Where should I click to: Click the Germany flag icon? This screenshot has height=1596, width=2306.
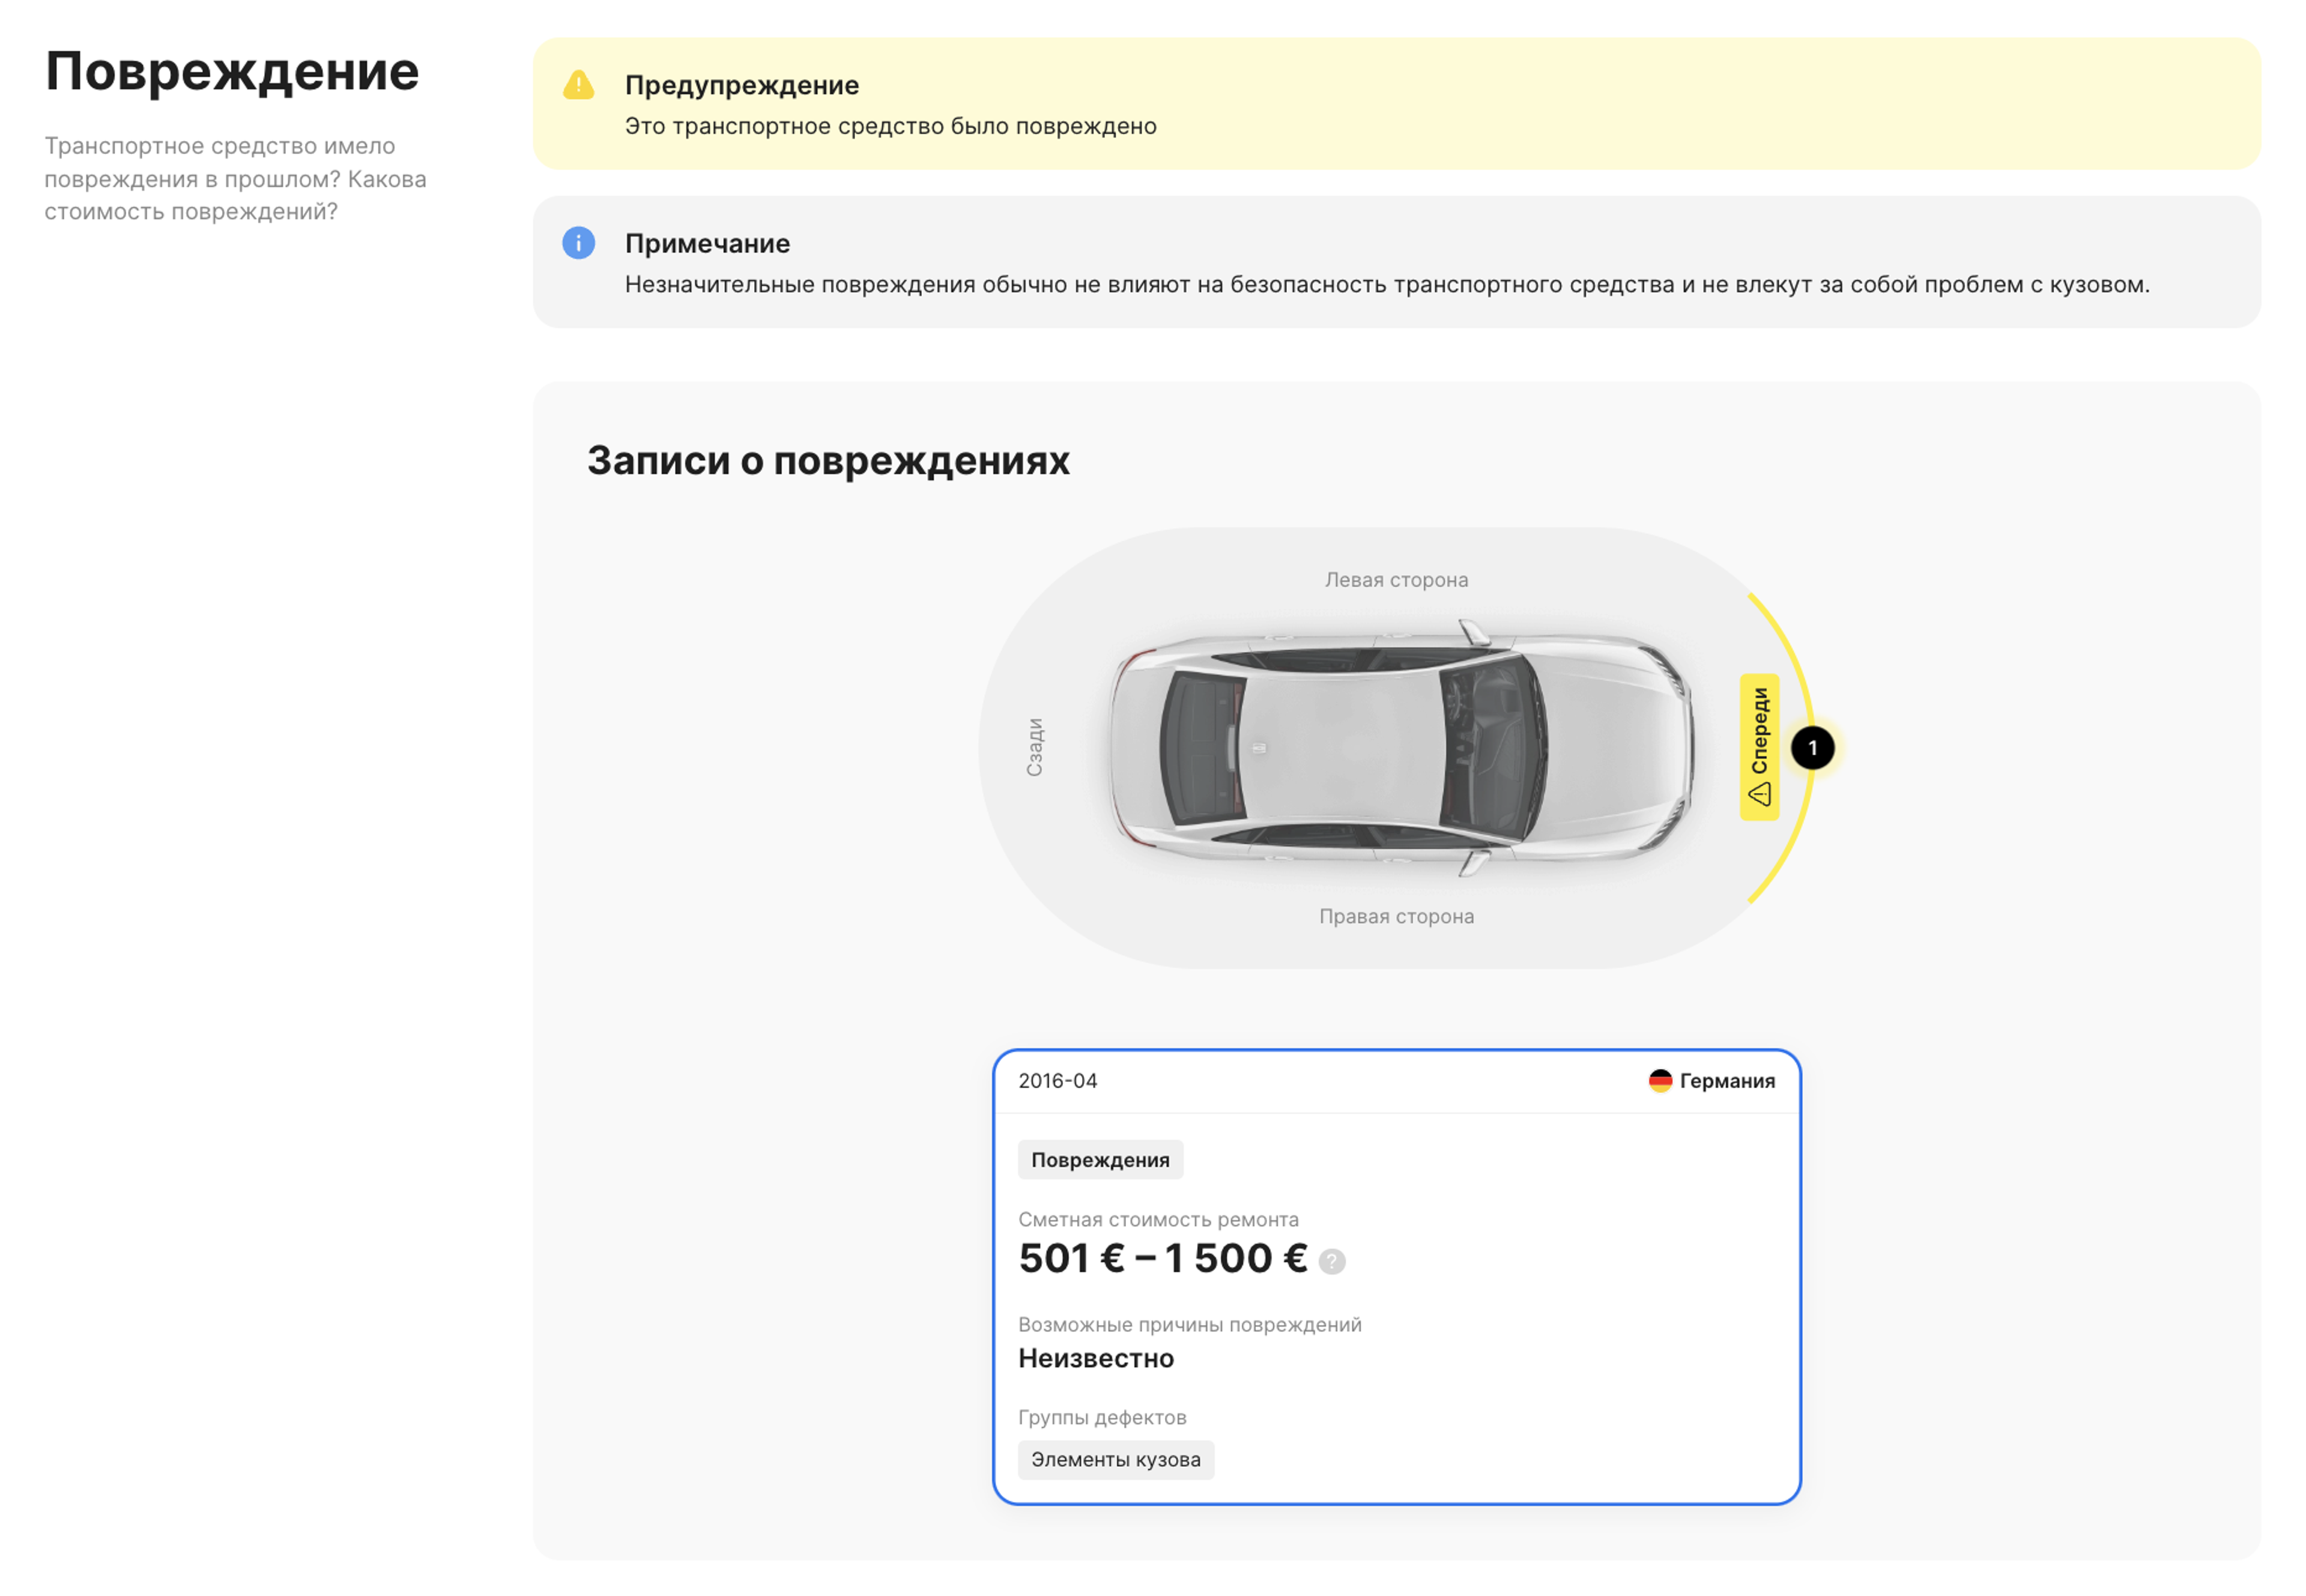pos(1660,1081)
